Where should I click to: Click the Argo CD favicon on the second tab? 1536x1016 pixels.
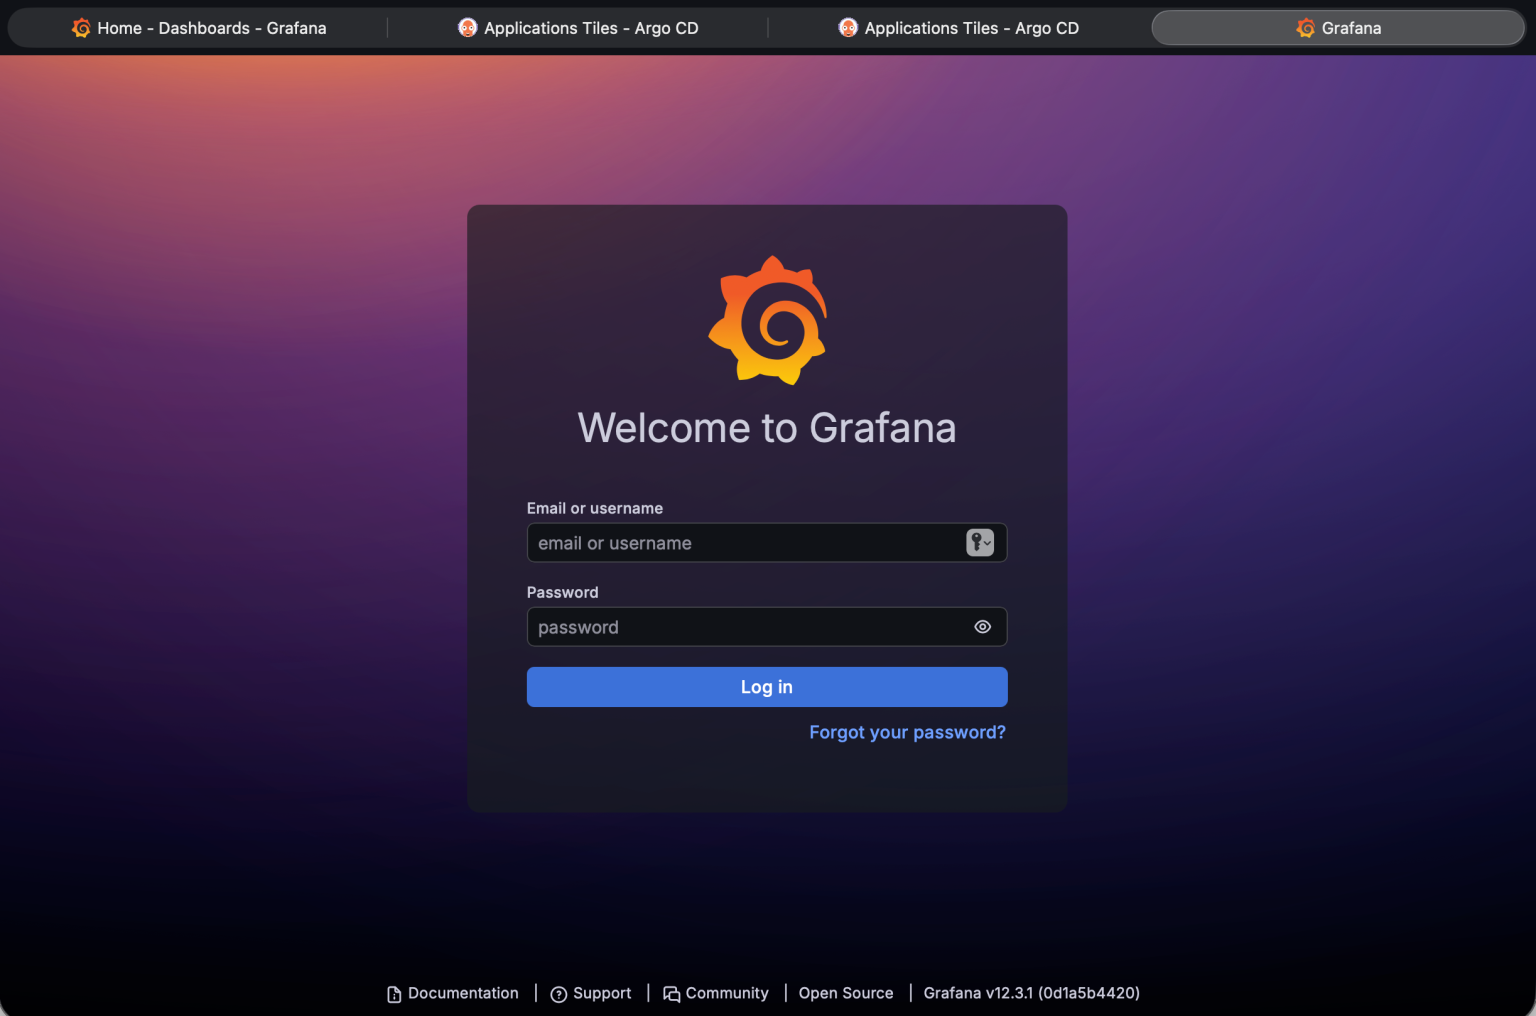[x=468, y=27]
